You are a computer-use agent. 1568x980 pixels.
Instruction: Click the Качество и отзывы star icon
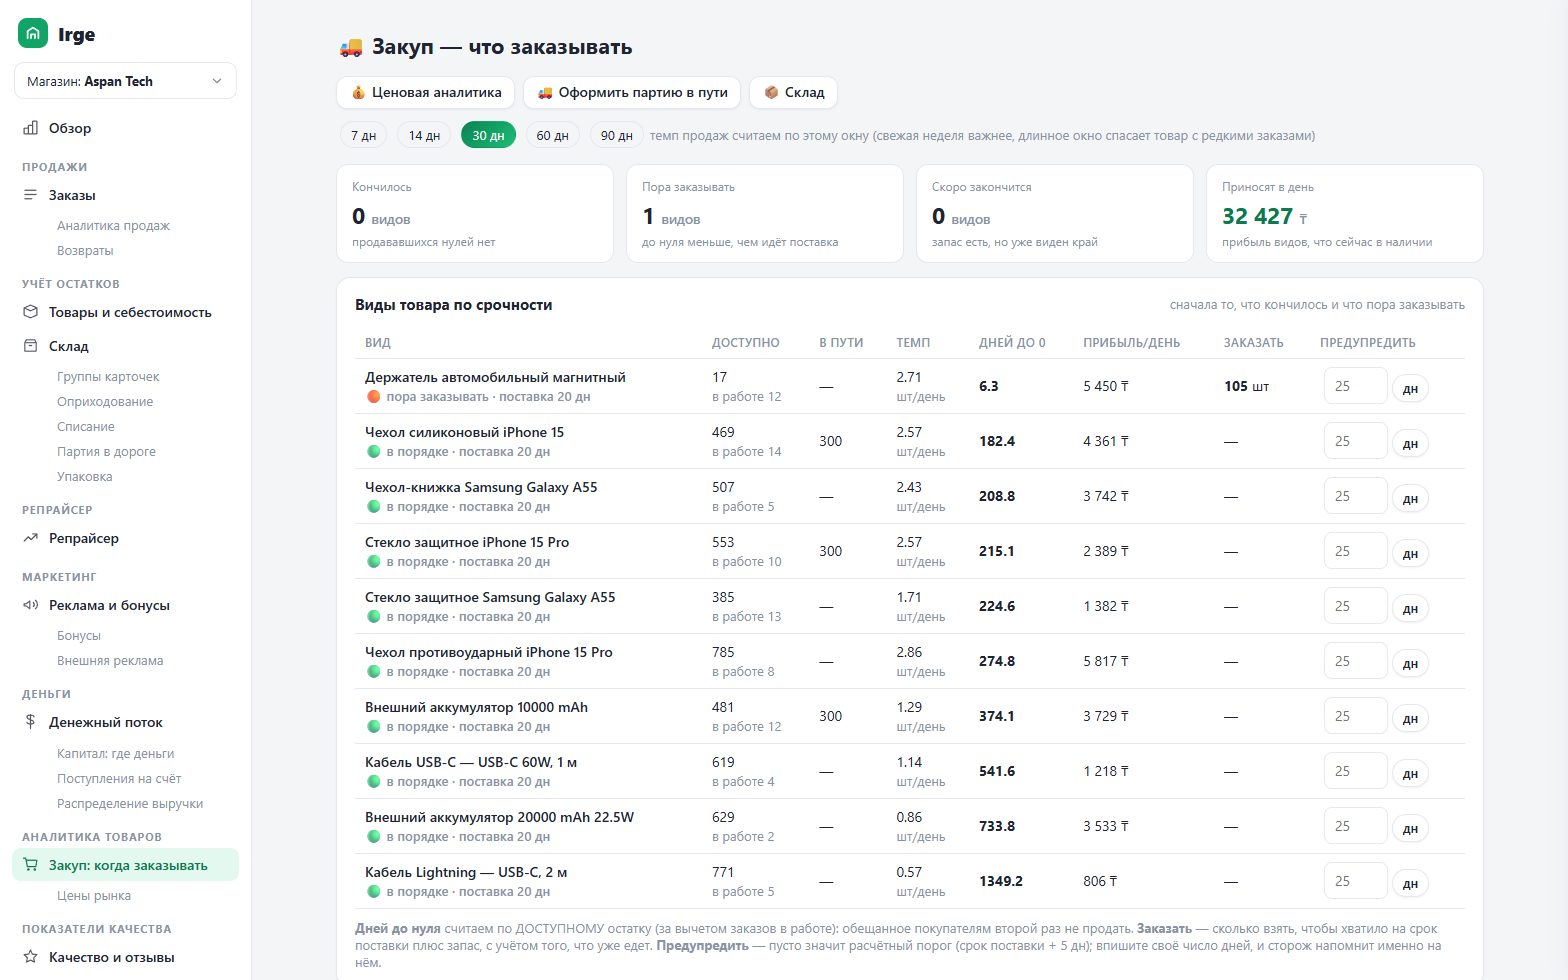point(31,957)
